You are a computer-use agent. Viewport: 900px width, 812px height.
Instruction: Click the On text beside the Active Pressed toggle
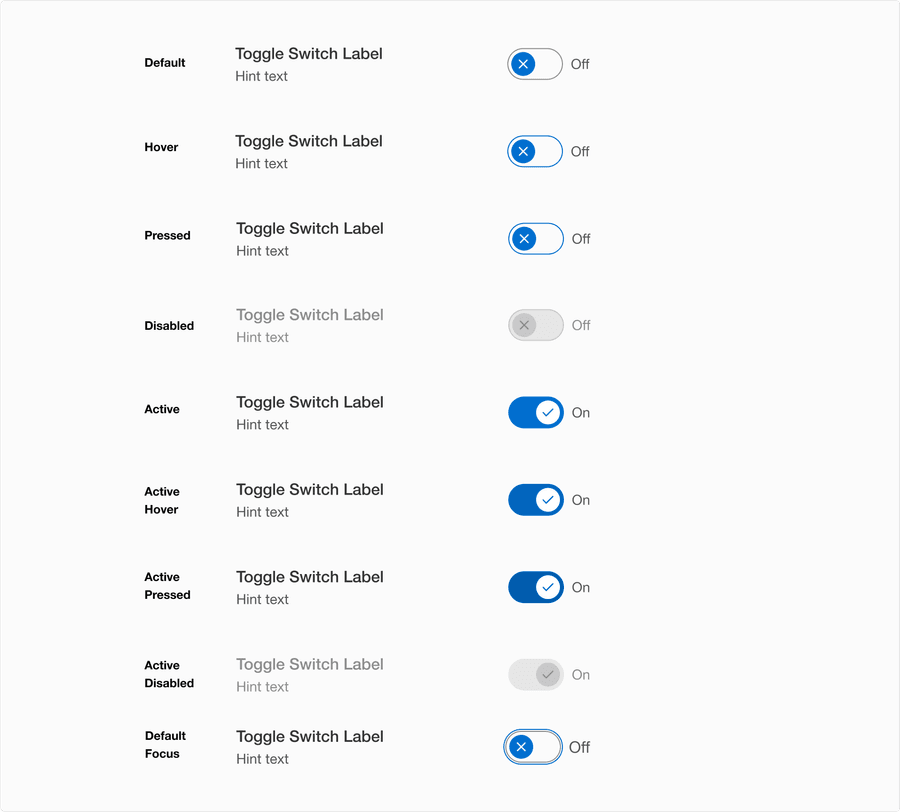click(x=581, y=587)
